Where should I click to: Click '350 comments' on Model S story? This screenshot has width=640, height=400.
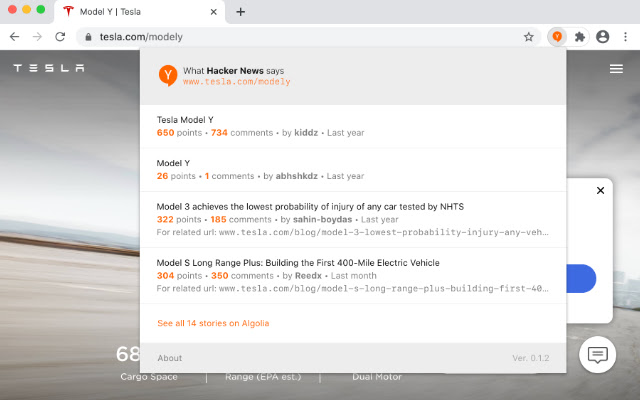242,276
